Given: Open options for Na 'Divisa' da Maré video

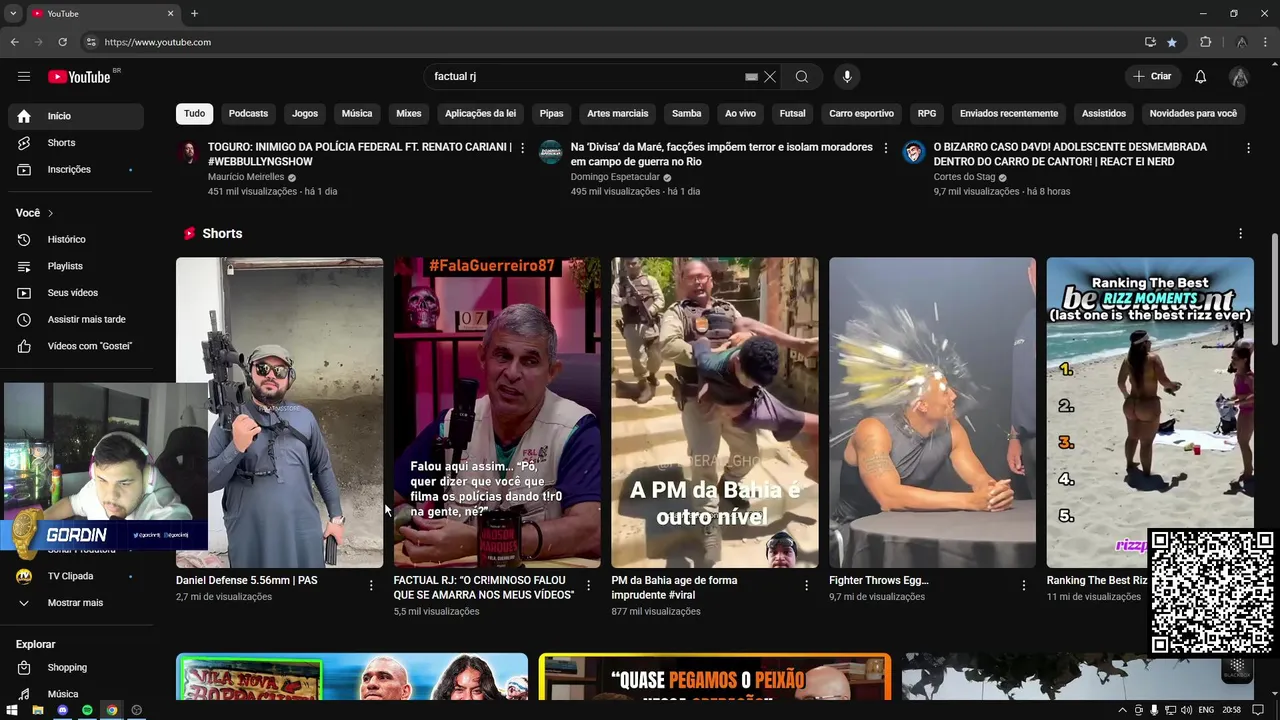Looking at the screenshot, I should 885,148.
